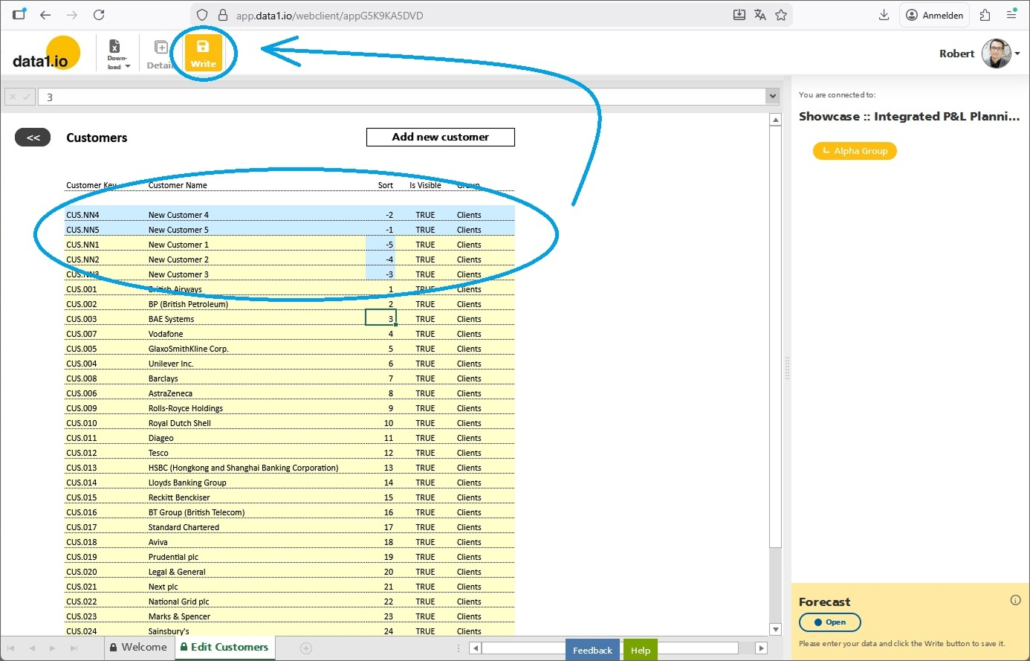Screen dimensions: 1030x661
Task: Click the Forecast info icon
Action: [x=1015, y=600]
